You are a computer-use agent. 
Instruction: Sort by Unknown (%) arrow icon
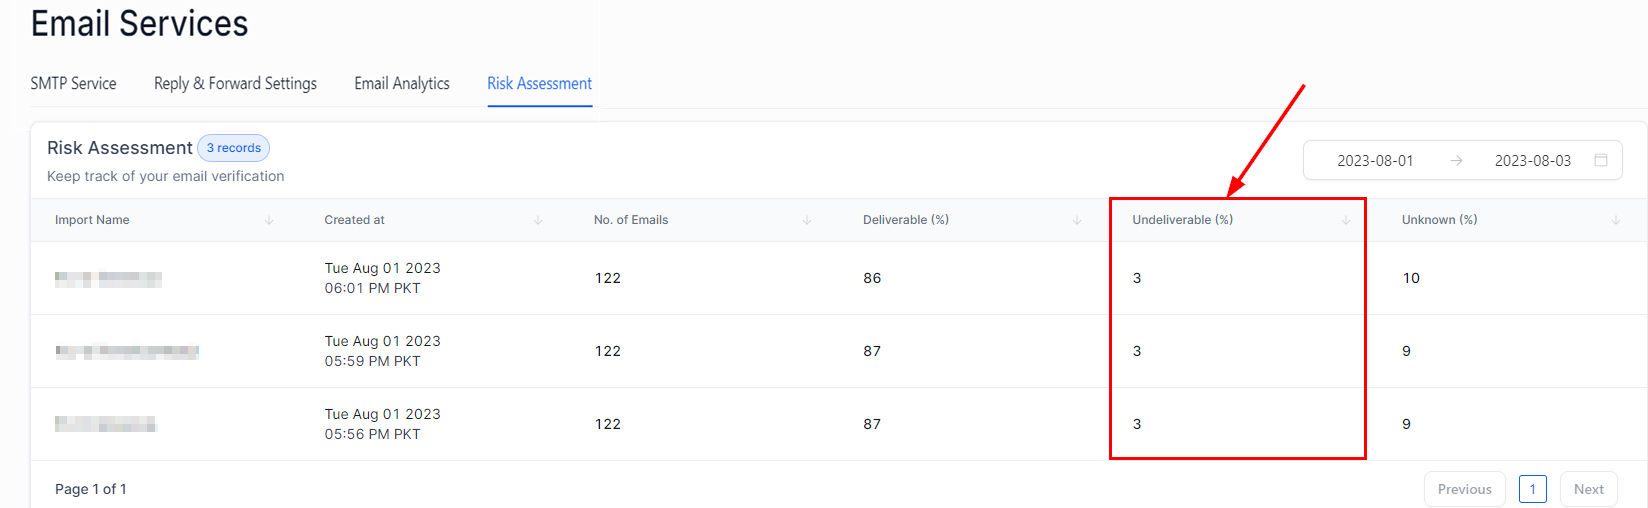(x=1616, y=220)
